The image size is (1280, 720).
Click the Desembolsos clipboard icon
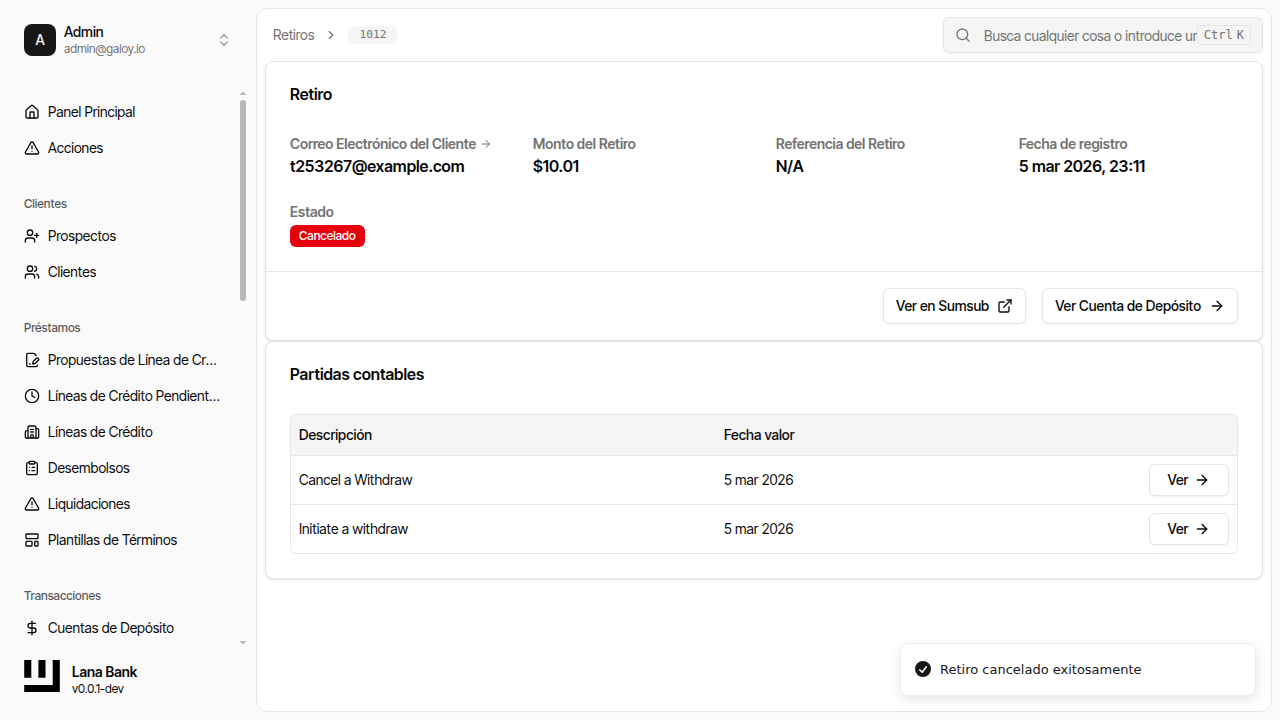[32, 468]
